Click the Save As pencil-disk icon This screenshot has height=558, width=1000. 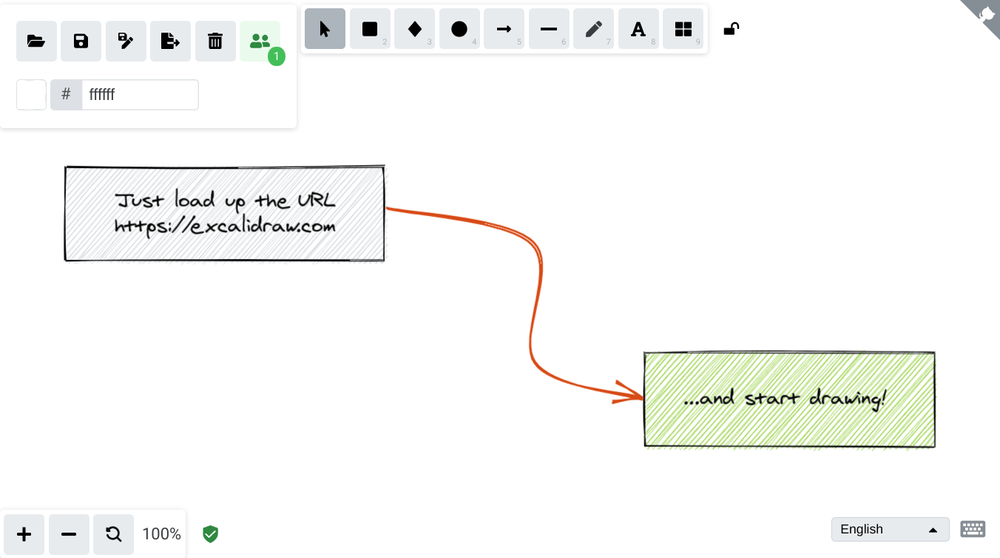(126, 41)
